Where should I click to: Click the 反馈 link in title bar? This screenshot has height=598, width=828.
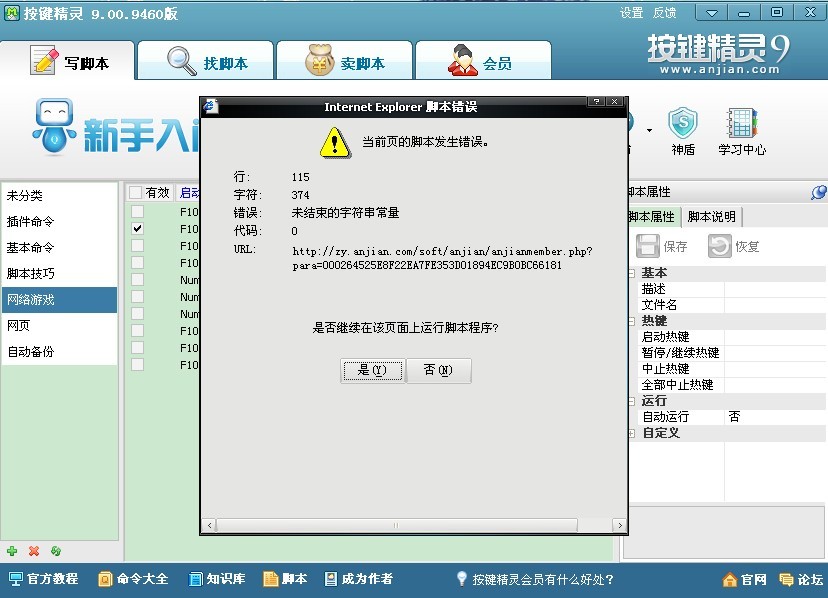[664, 12]
